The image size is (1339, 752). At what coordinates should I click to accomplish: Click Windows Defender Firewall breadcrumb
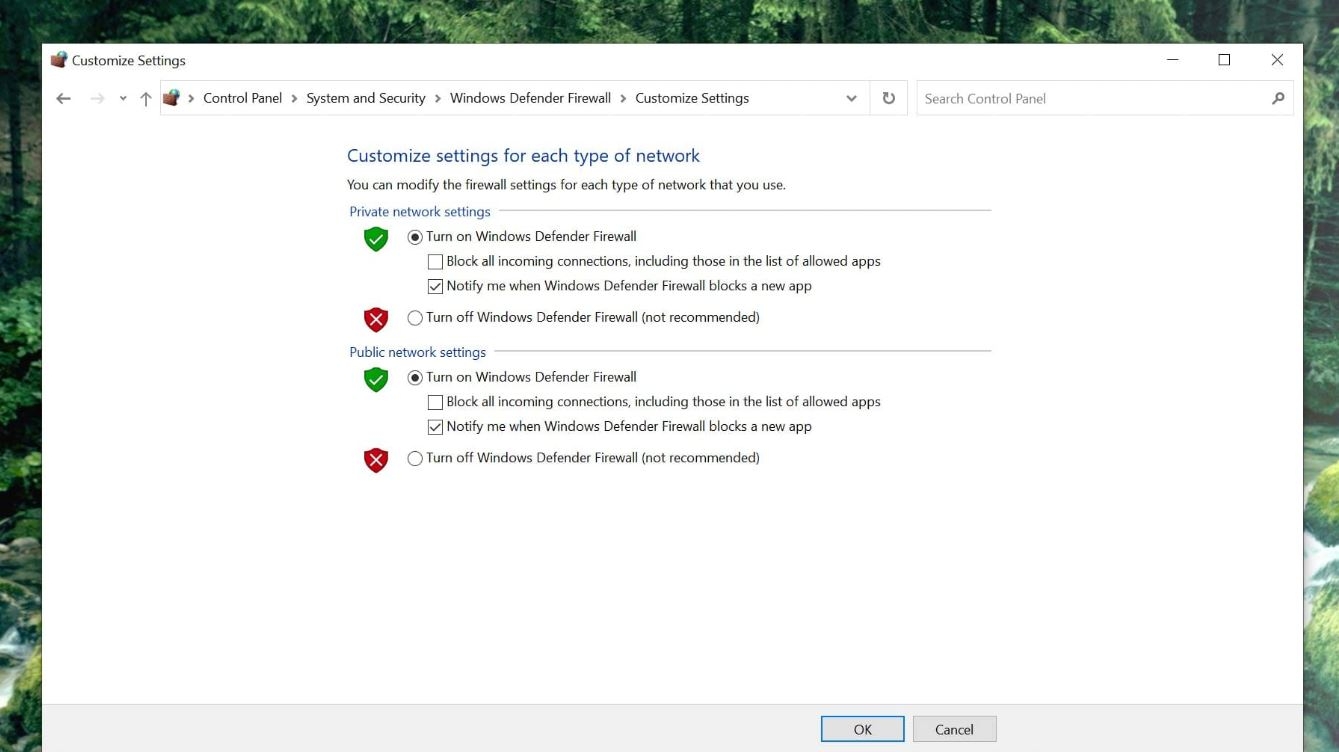[530, 98]
